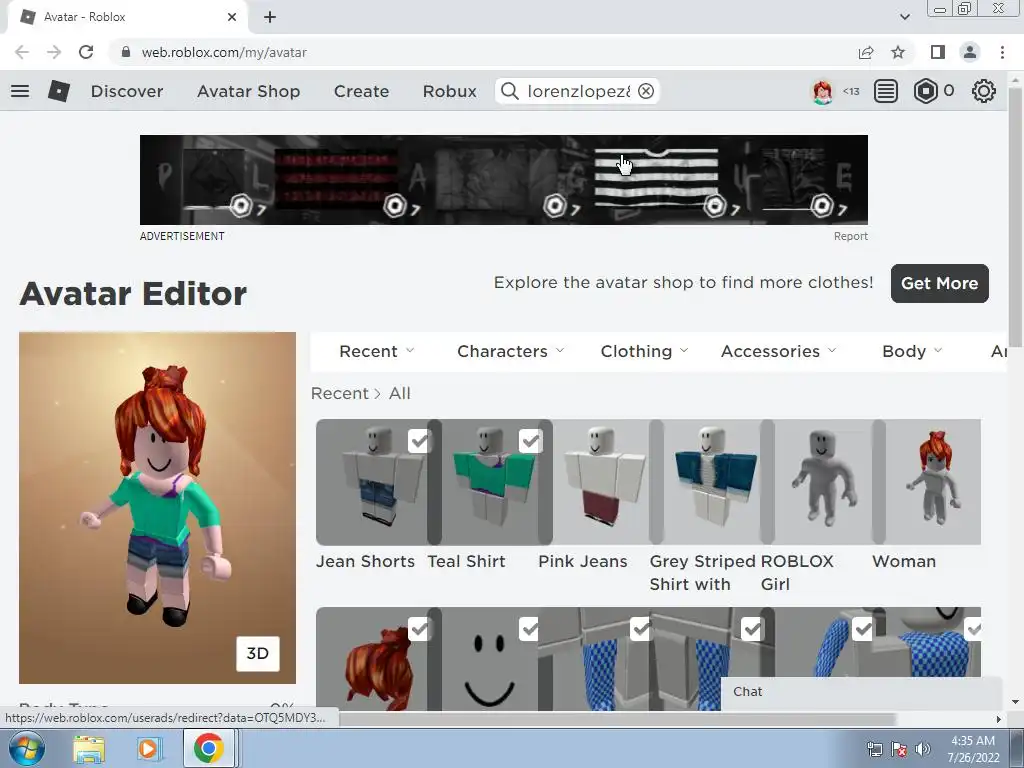Close the Avatar - Roblox tab
Screen dimensions: 1024x768
coord(232,17)
